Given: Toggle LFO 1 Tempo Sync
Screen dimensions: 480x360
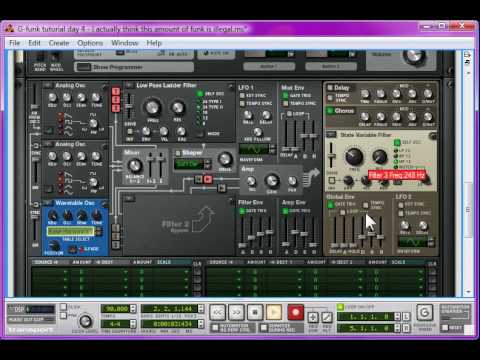Looking at the screenshot, I should 242,103.
